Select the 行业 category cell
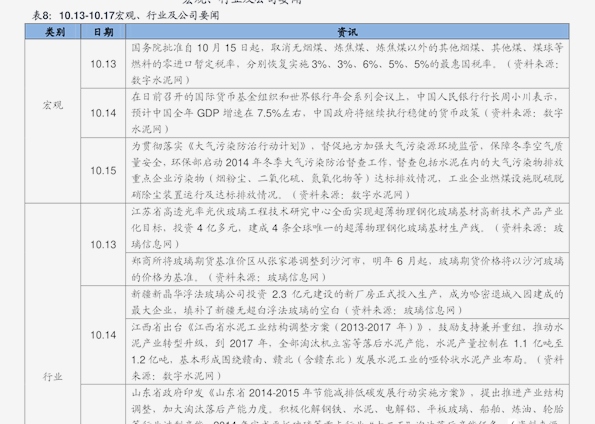595x424 pixels. pos(53,377)
